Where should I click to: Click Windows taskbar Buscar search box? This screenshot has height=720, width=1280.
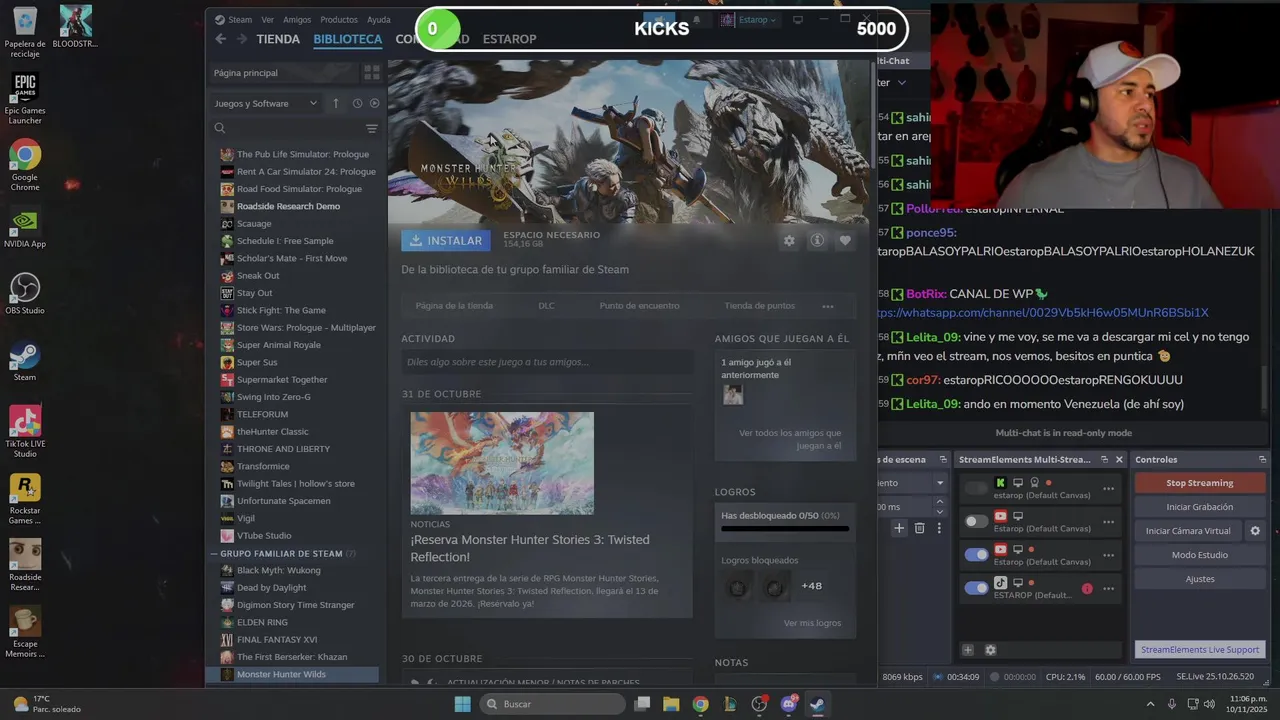click(x=552, y=704)
